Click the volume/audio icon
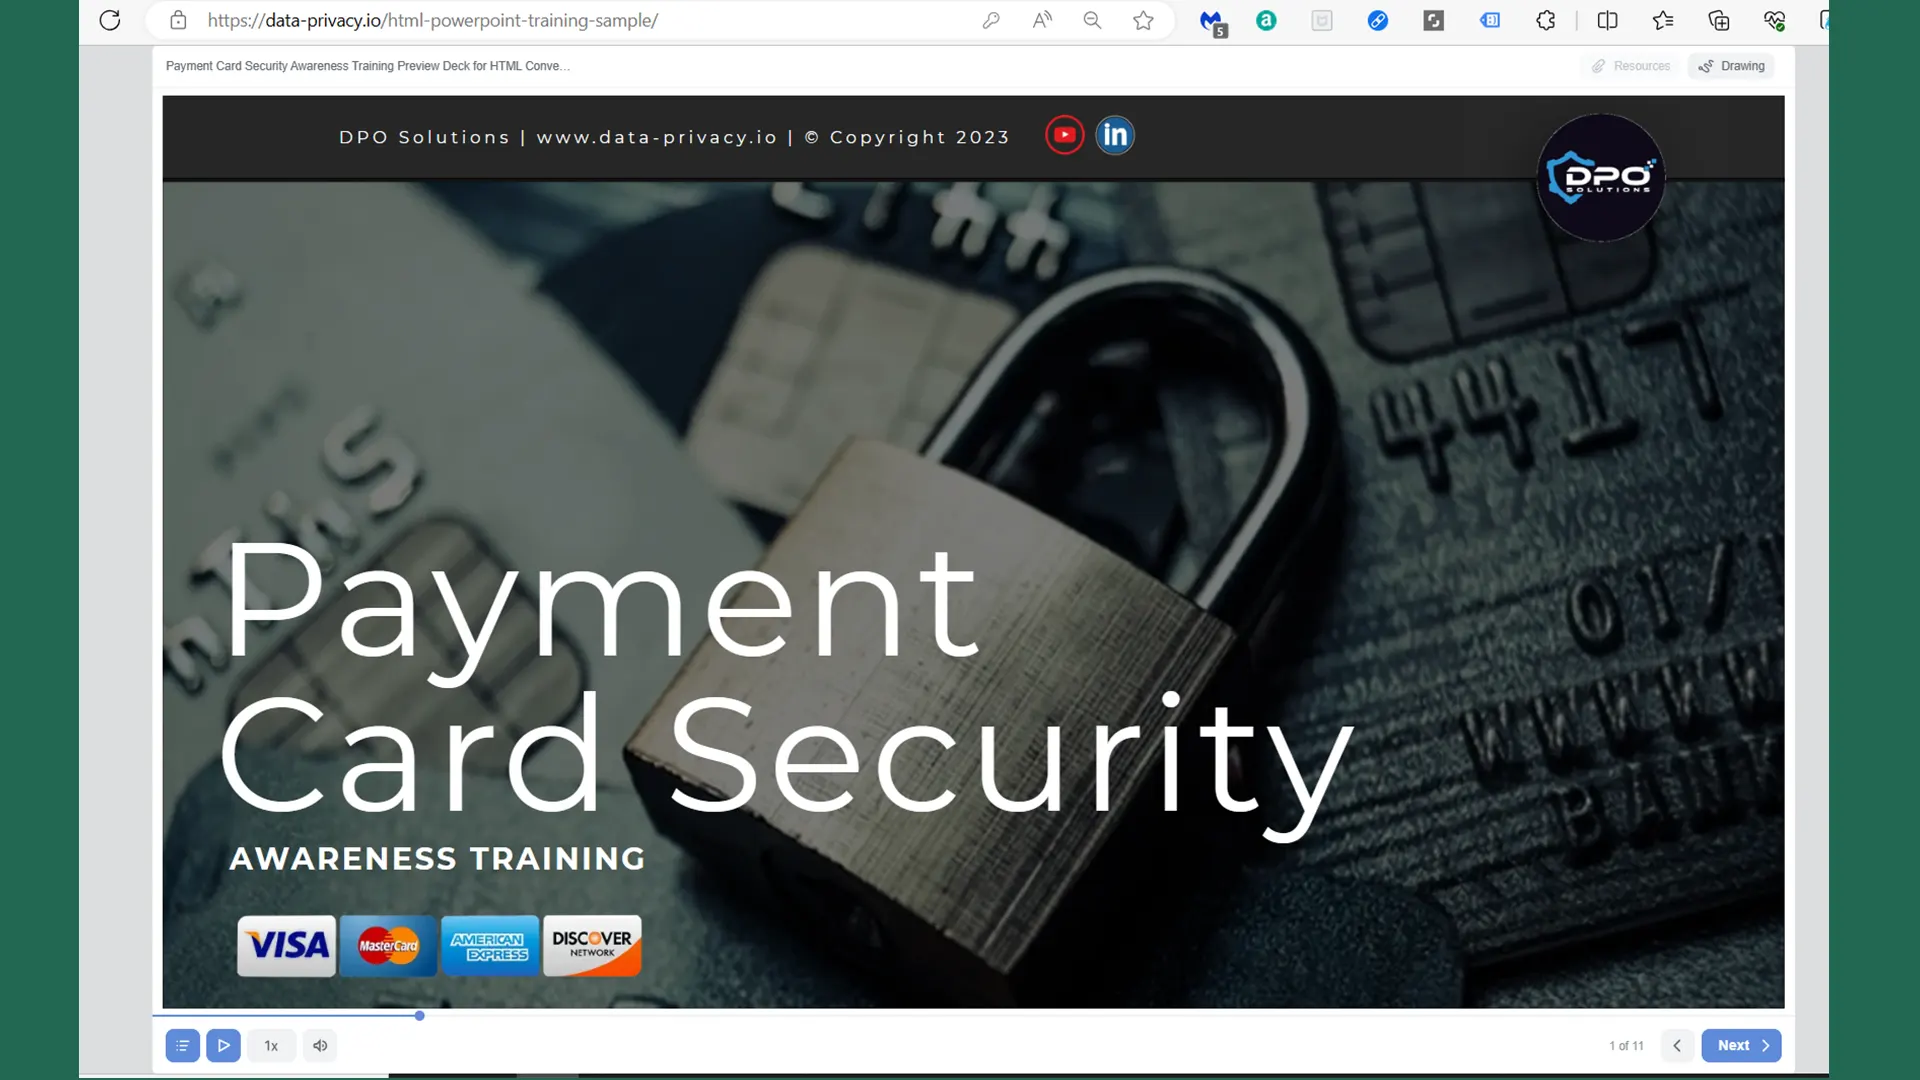This screenshot has width=1920, height=1080. 320,1044
